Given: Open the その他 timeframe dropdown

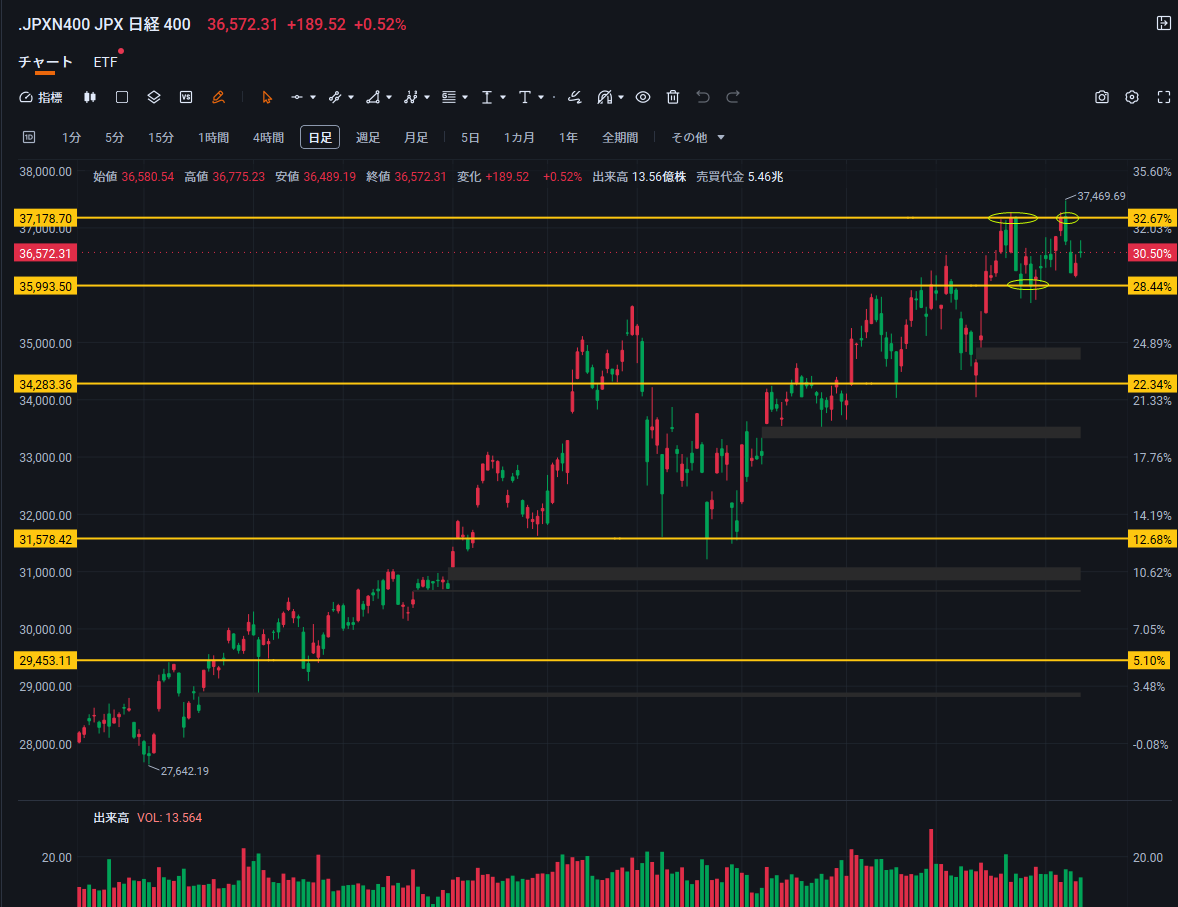Looking at the screenshot, I should (x=698, y=138).
